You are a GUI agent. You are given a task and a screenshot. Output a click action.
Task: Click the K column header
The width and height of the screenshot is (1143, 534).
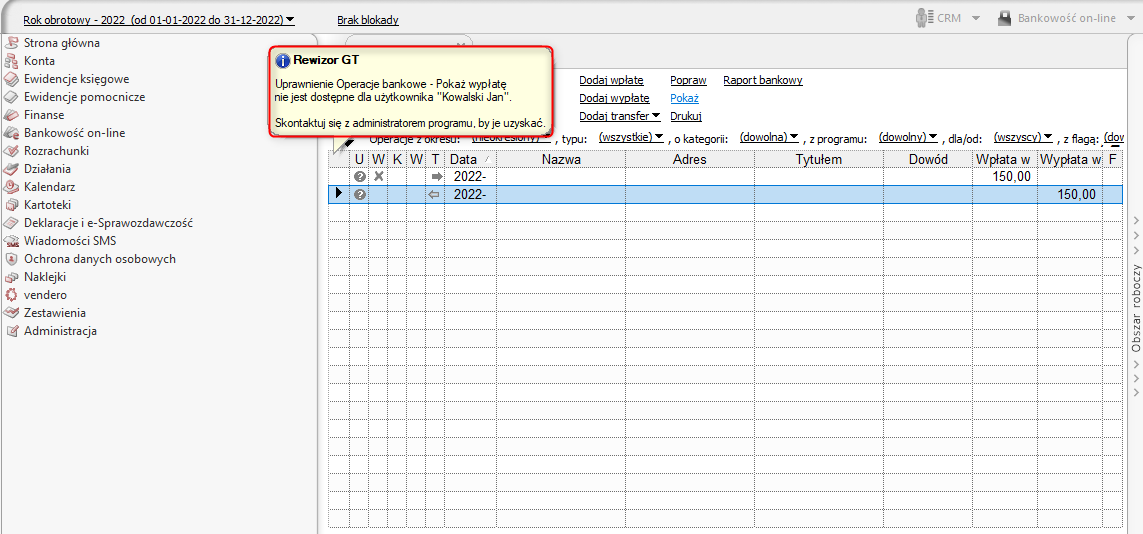[397, 159]
